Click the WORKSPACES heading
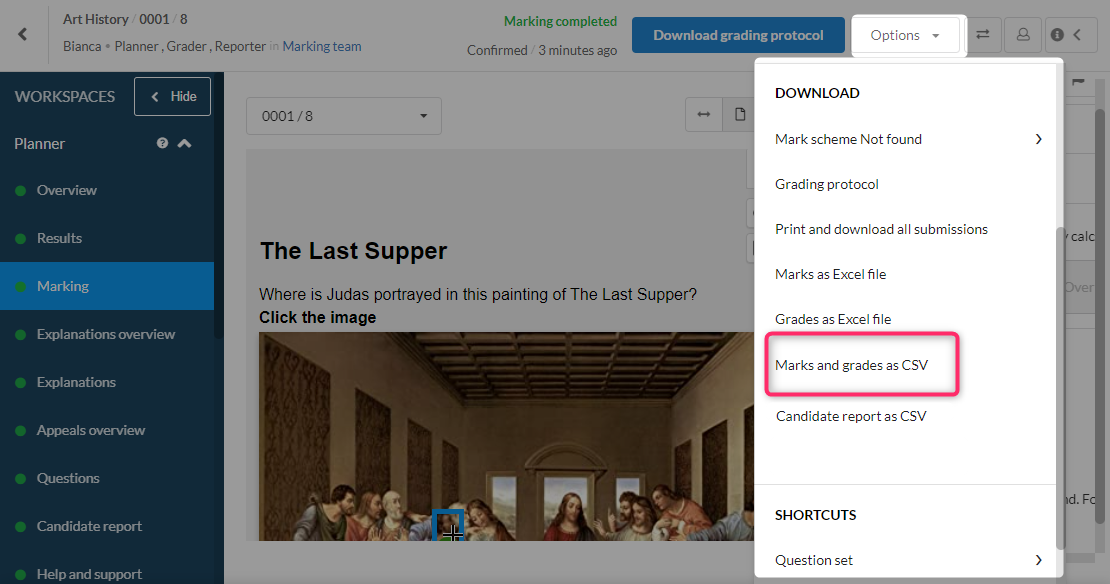1110x584 pixels. point(64,96)
